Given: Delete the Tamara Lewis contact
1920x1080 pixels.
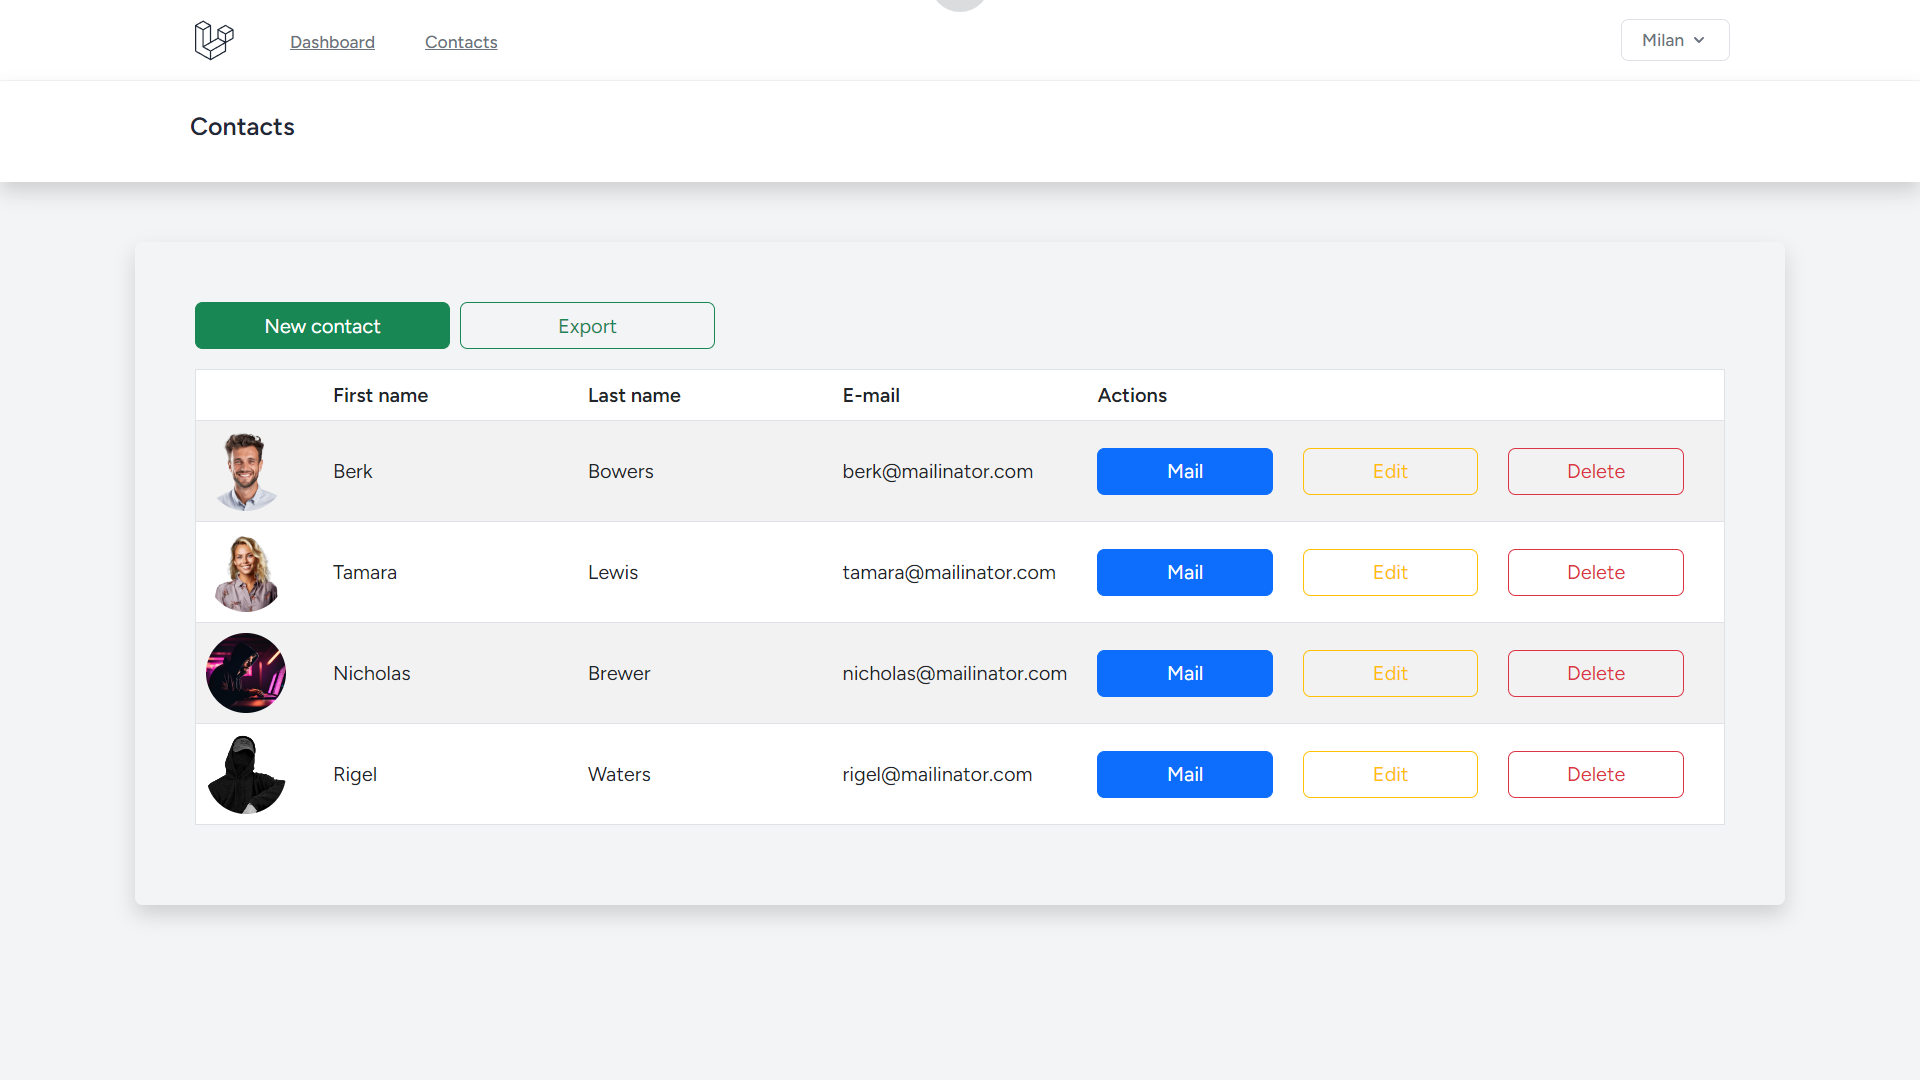Looking at the screenshot, I should (1595, 573).
